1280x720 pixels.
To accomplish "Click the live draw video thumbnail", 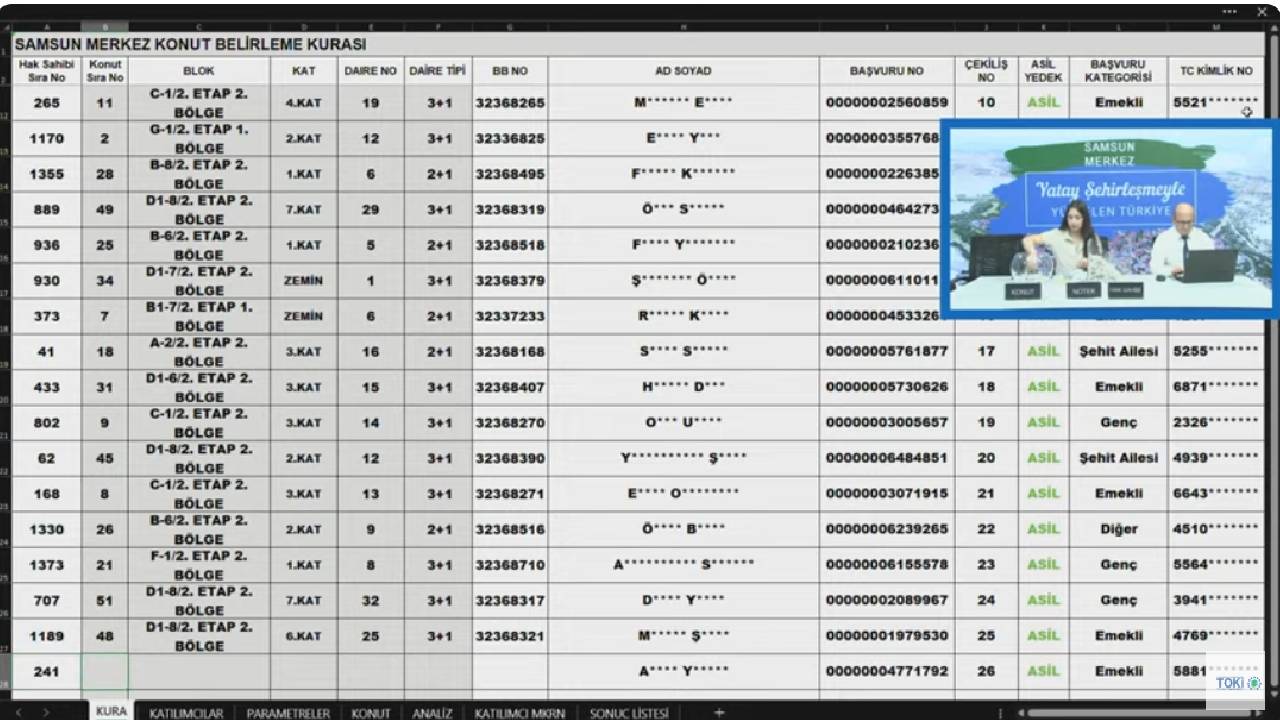I will click(x=1108, y=218).
